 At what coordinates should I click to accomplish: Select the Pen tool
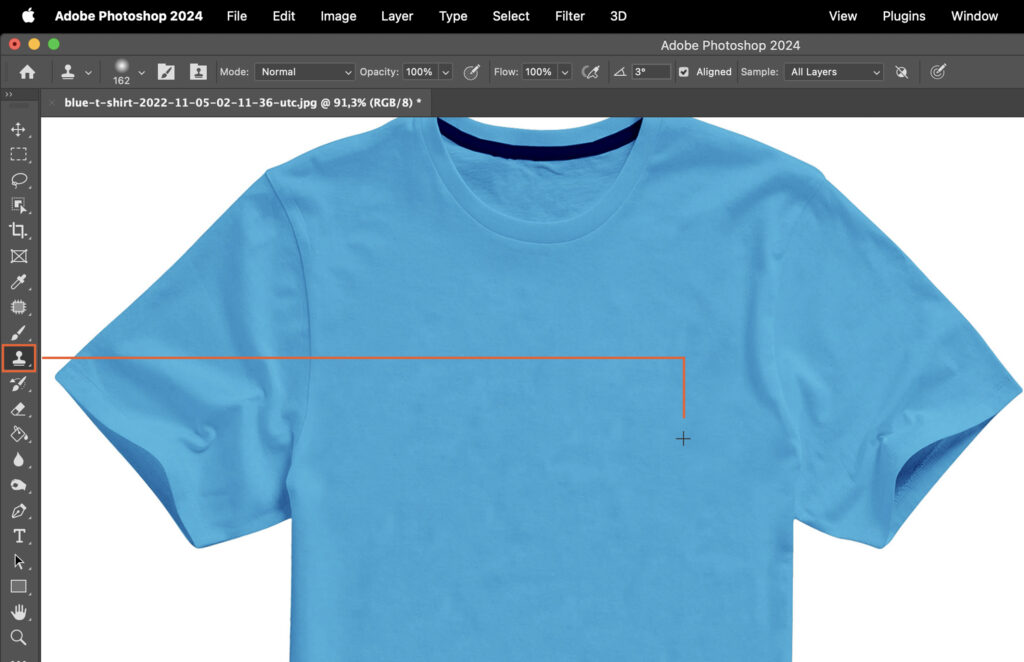click(x=20, y=510)
